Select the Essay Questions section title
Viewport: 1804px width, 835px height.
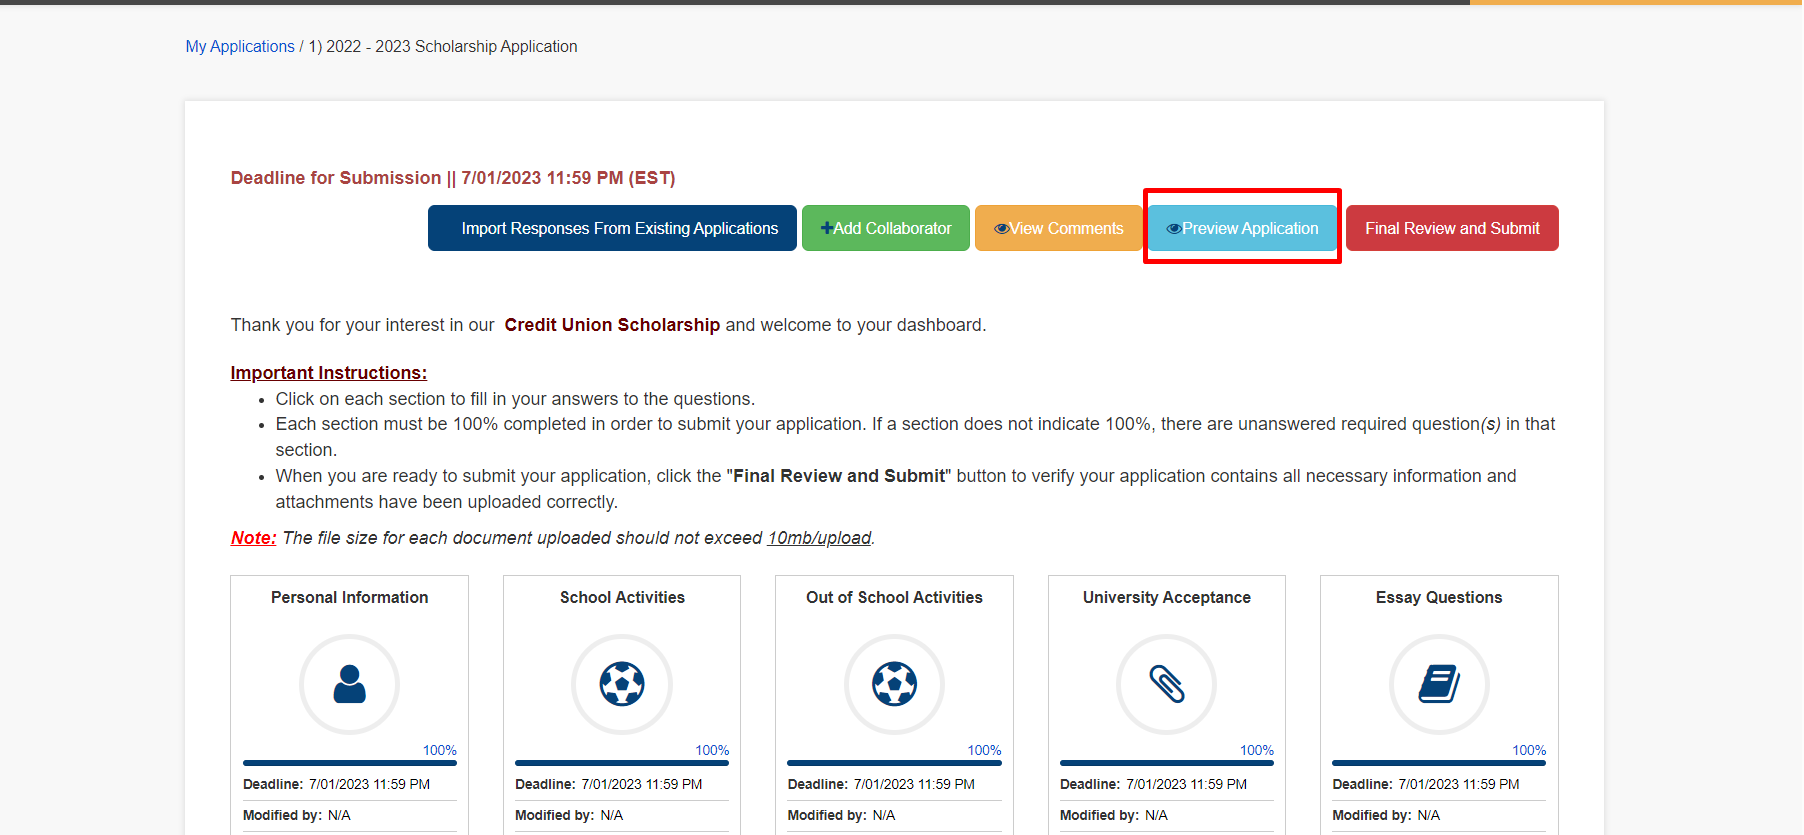coord(1439,597)
